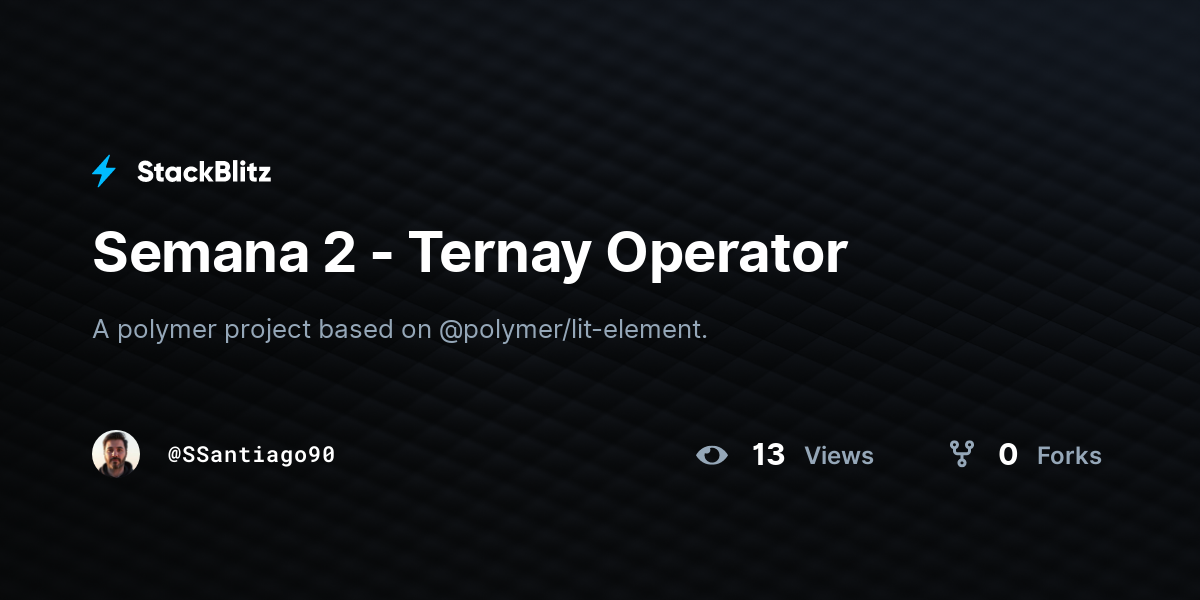Click the eye views icon
The width and height of the screenshot is (1200, 600).
[712, 456]
